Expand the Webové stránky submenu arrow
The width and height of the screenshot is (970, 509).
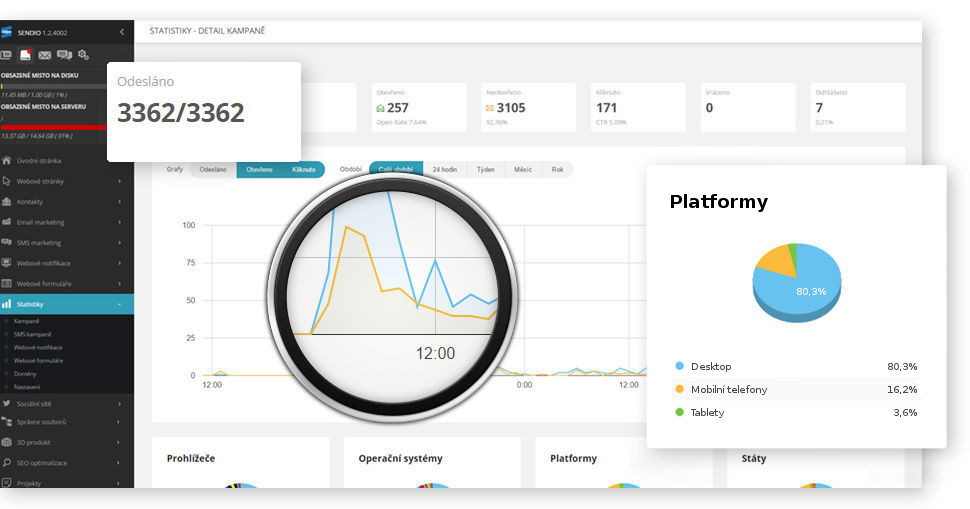pos(119,181)
